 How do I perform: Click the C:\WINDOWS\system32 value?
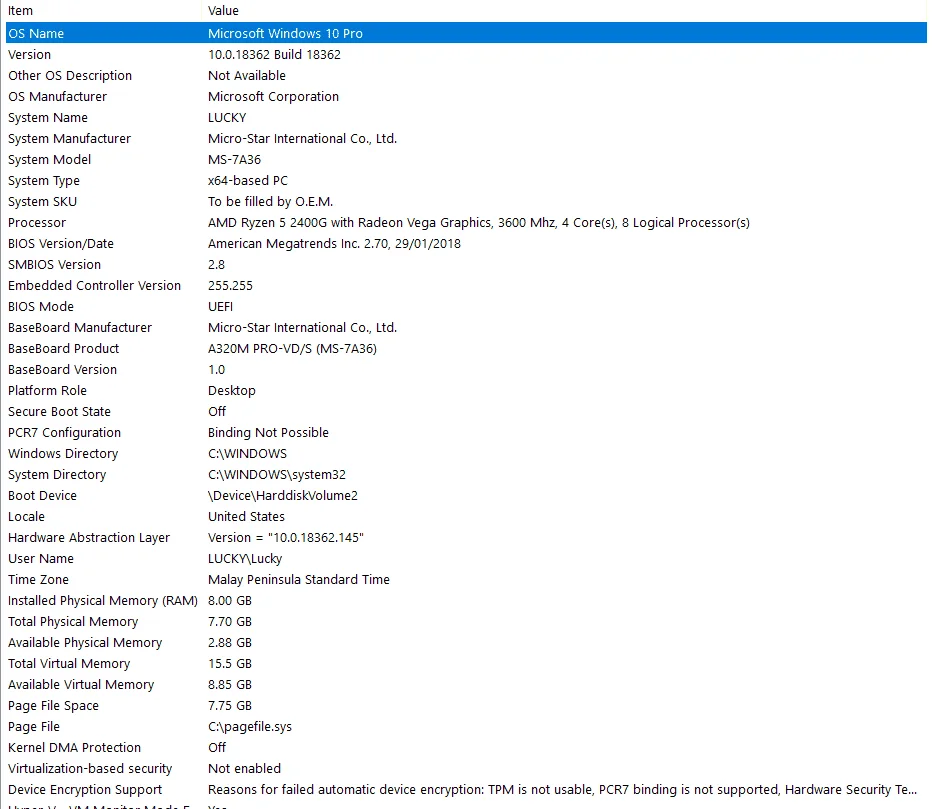coord(277,474)
